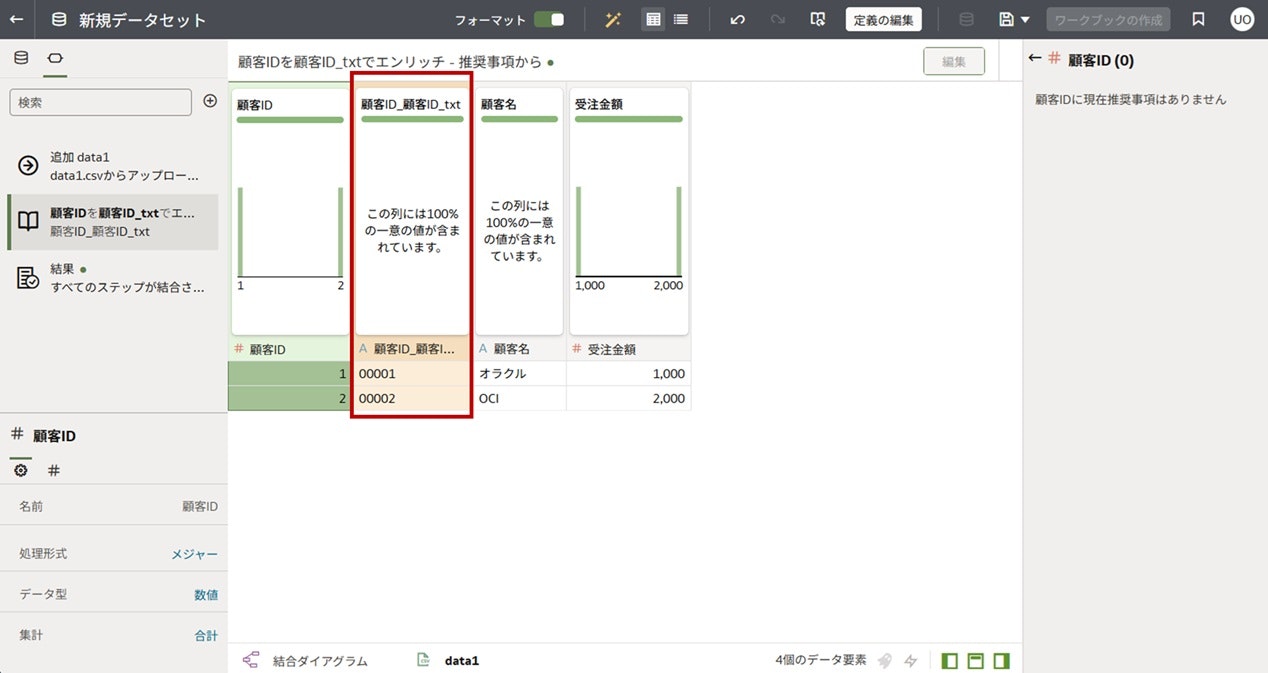Select the オラクル cell
The image size is (1268, 673).
520,373
